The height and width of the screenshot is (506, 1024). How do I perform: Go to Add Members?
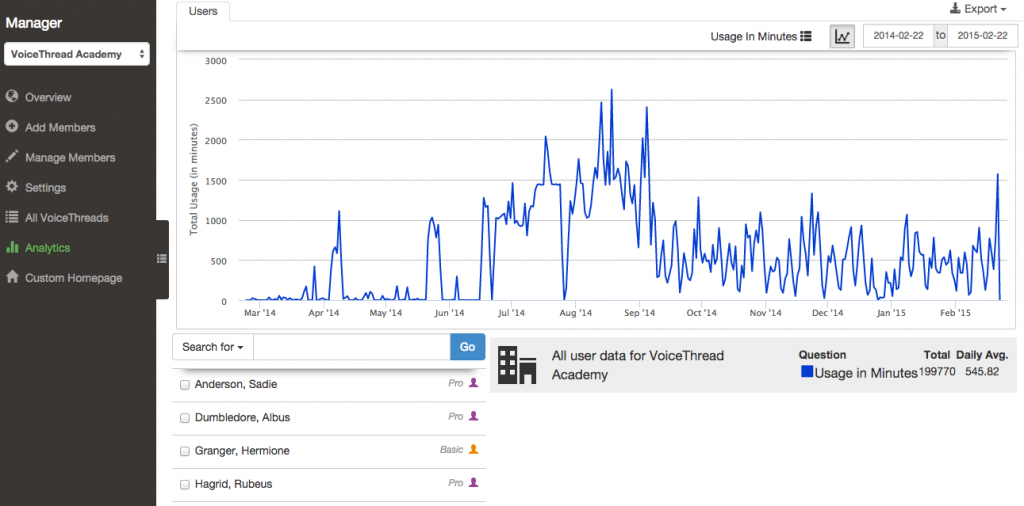tap(60, 127)
